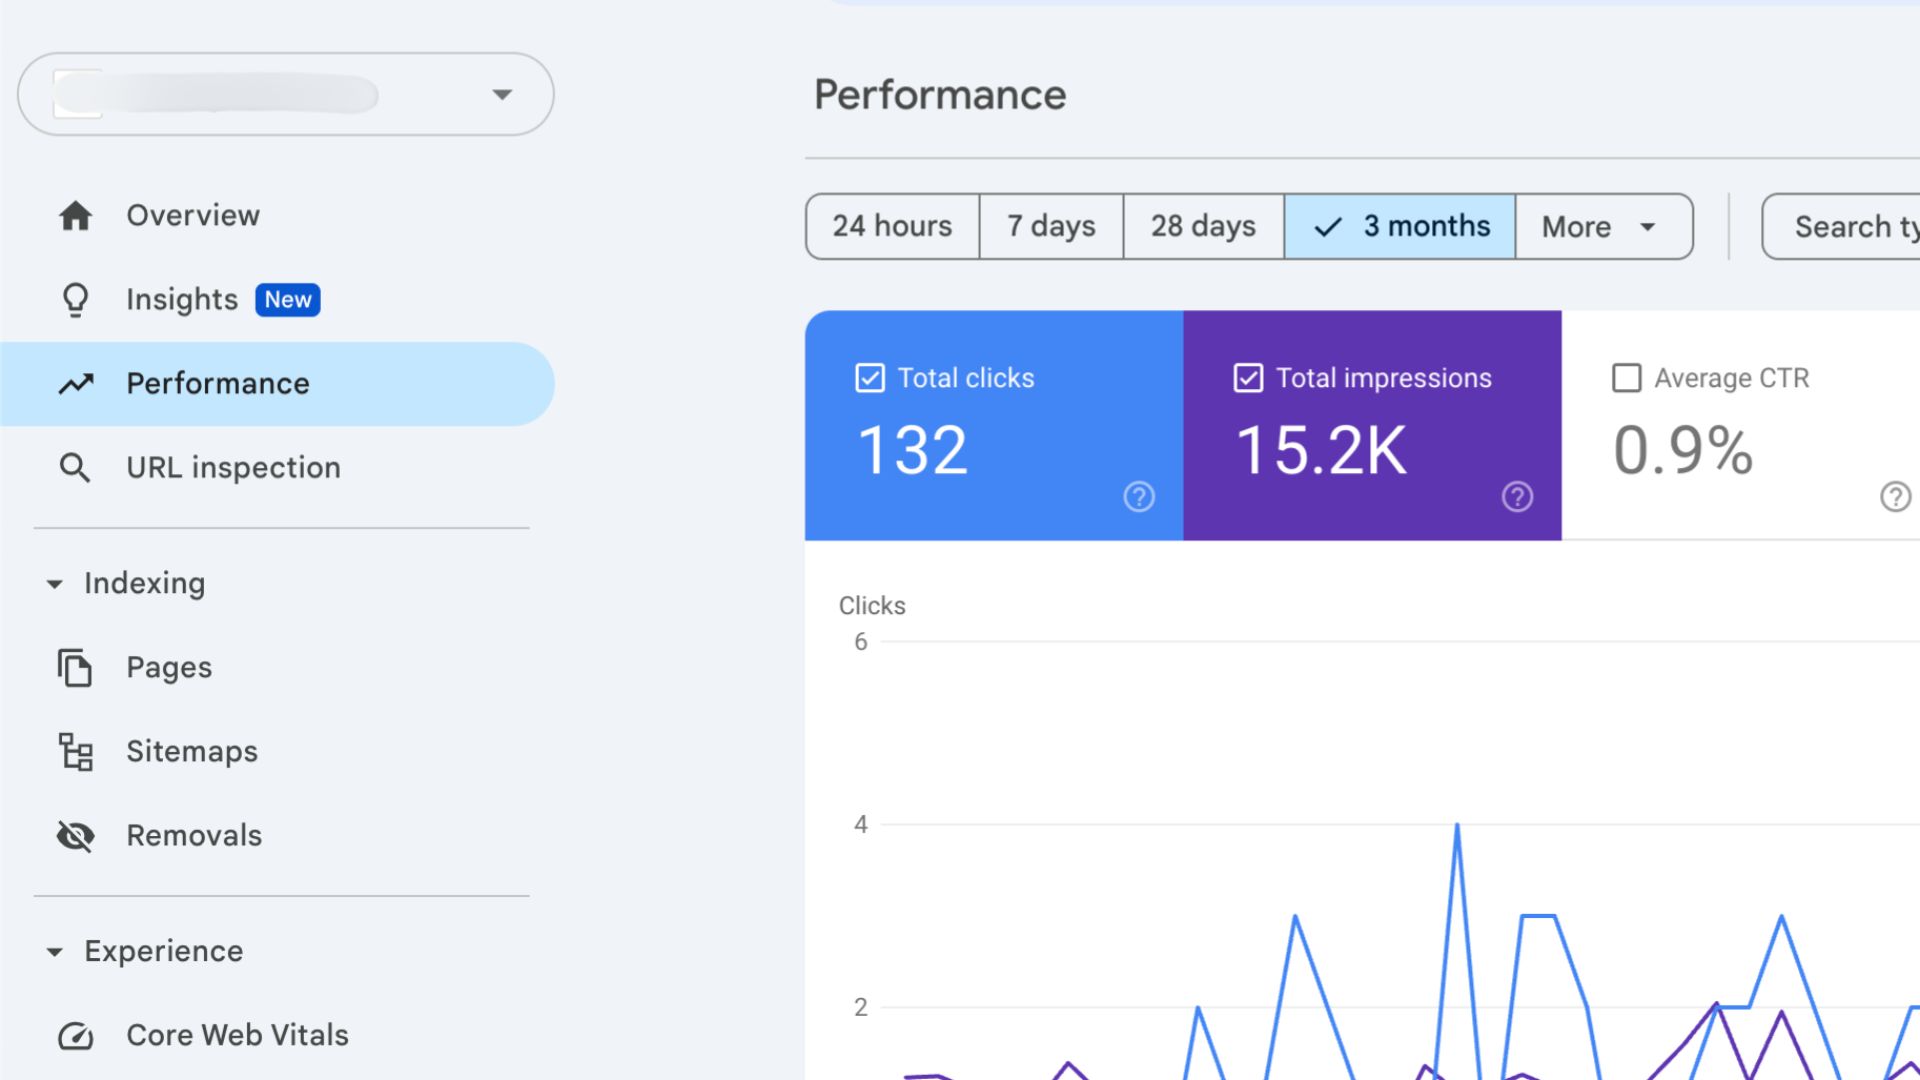This screenshot has width=1920, height=1080.
Task: Uncheck the Total impressions checkbox
Action: pyautogui.click(x=1248, y=378)
